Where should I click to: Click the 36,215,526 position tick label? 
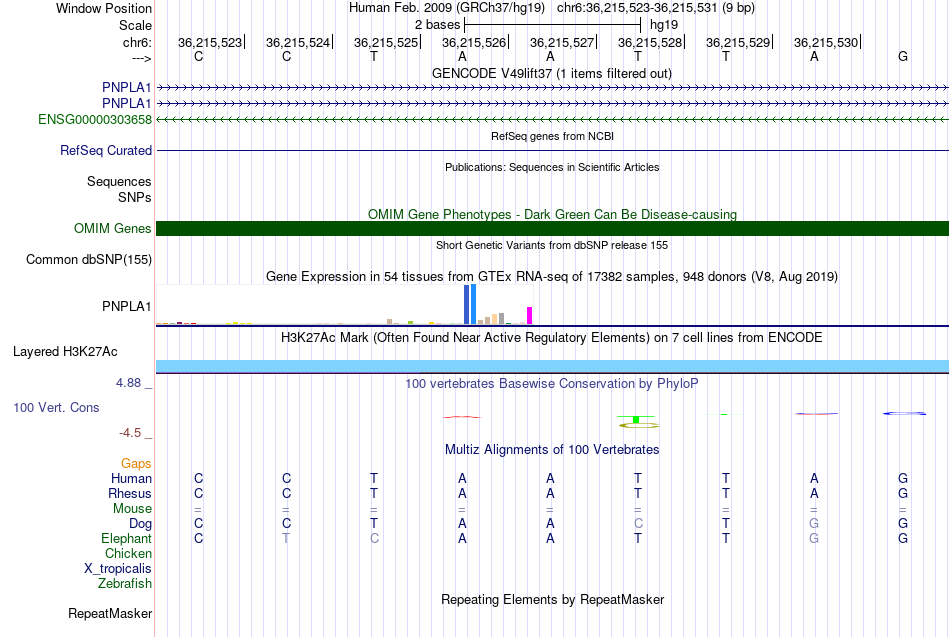tap(474, 42)
